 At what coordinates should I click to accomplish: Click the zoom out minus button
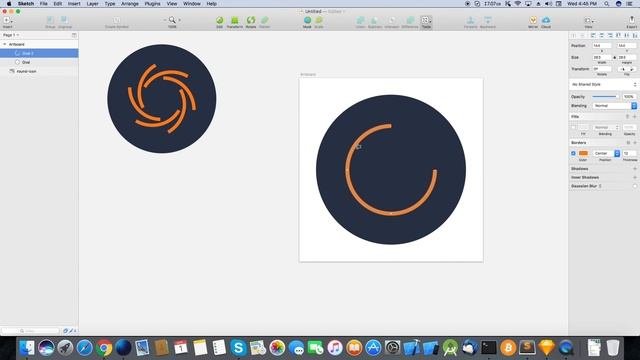click(165, 20)
